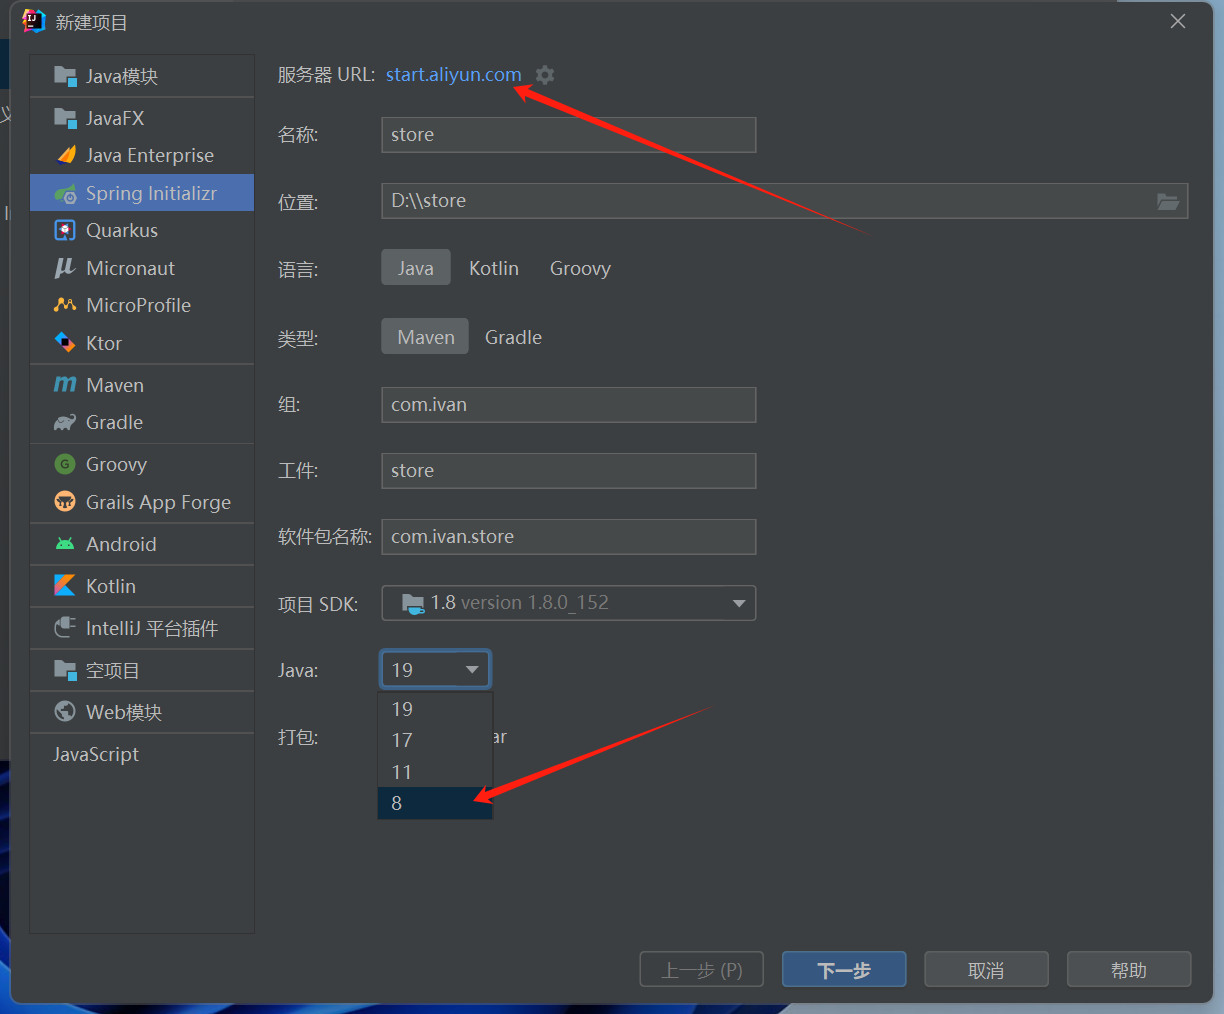This screenshot has width=1224, height=1014.
Task: Click the MicroProfile icon
Action: [x=65, y=305]
